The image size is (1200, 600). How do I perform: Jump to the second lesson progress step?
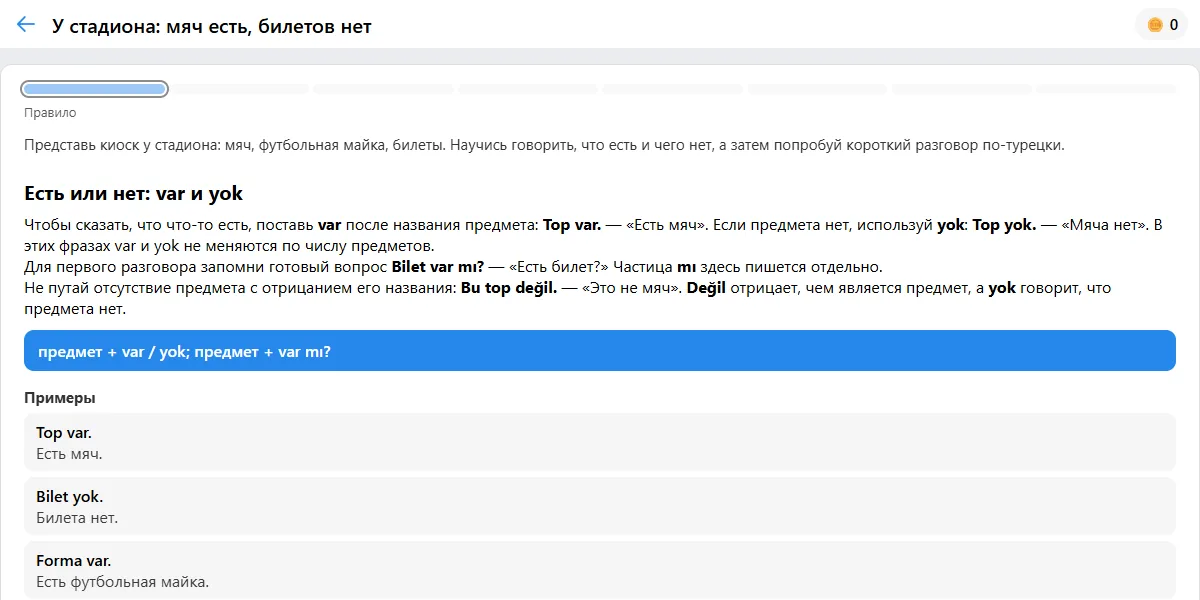pos(239,89)
